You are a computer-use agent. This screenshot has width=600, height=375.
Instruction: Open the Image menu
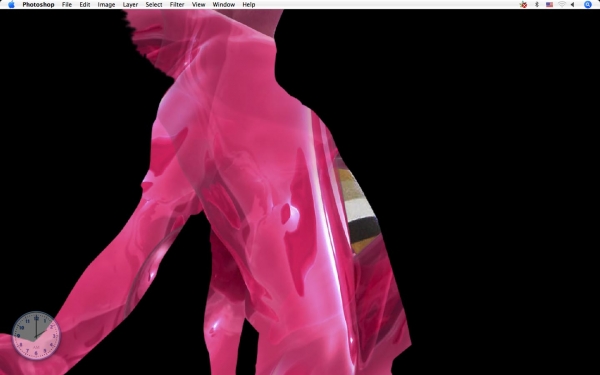point(106,5)
